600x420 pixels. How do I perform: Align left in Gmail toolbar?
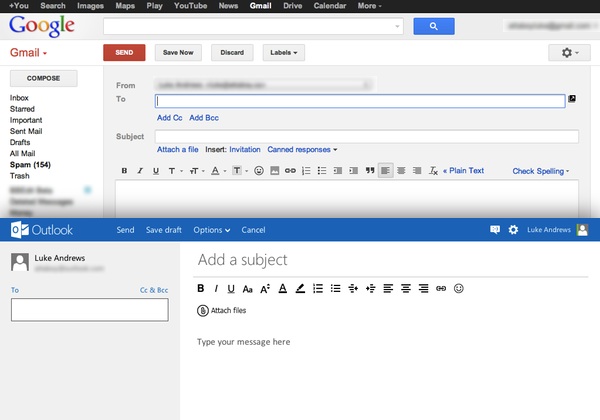(385, 171)
